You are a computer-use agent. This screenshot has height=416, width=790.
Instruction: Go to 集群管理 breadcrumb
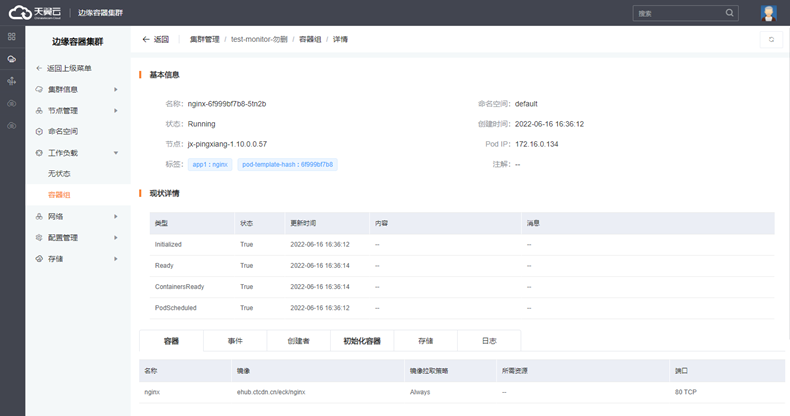click(x=205, y=39)
